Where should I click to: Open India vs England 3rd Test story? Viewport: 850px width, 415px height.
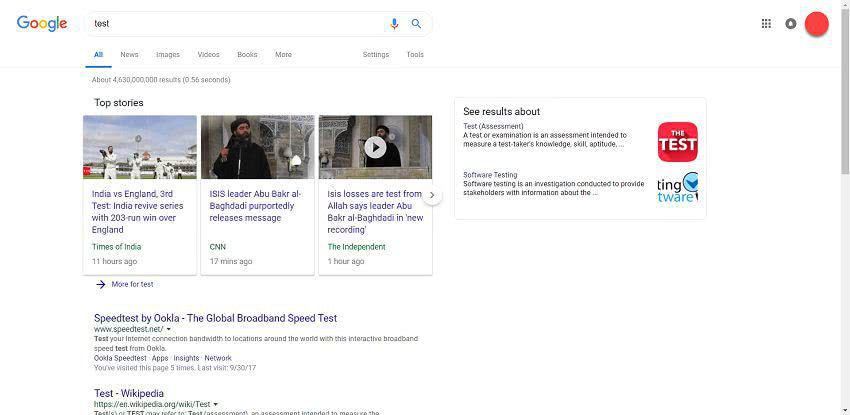(138, 212)
